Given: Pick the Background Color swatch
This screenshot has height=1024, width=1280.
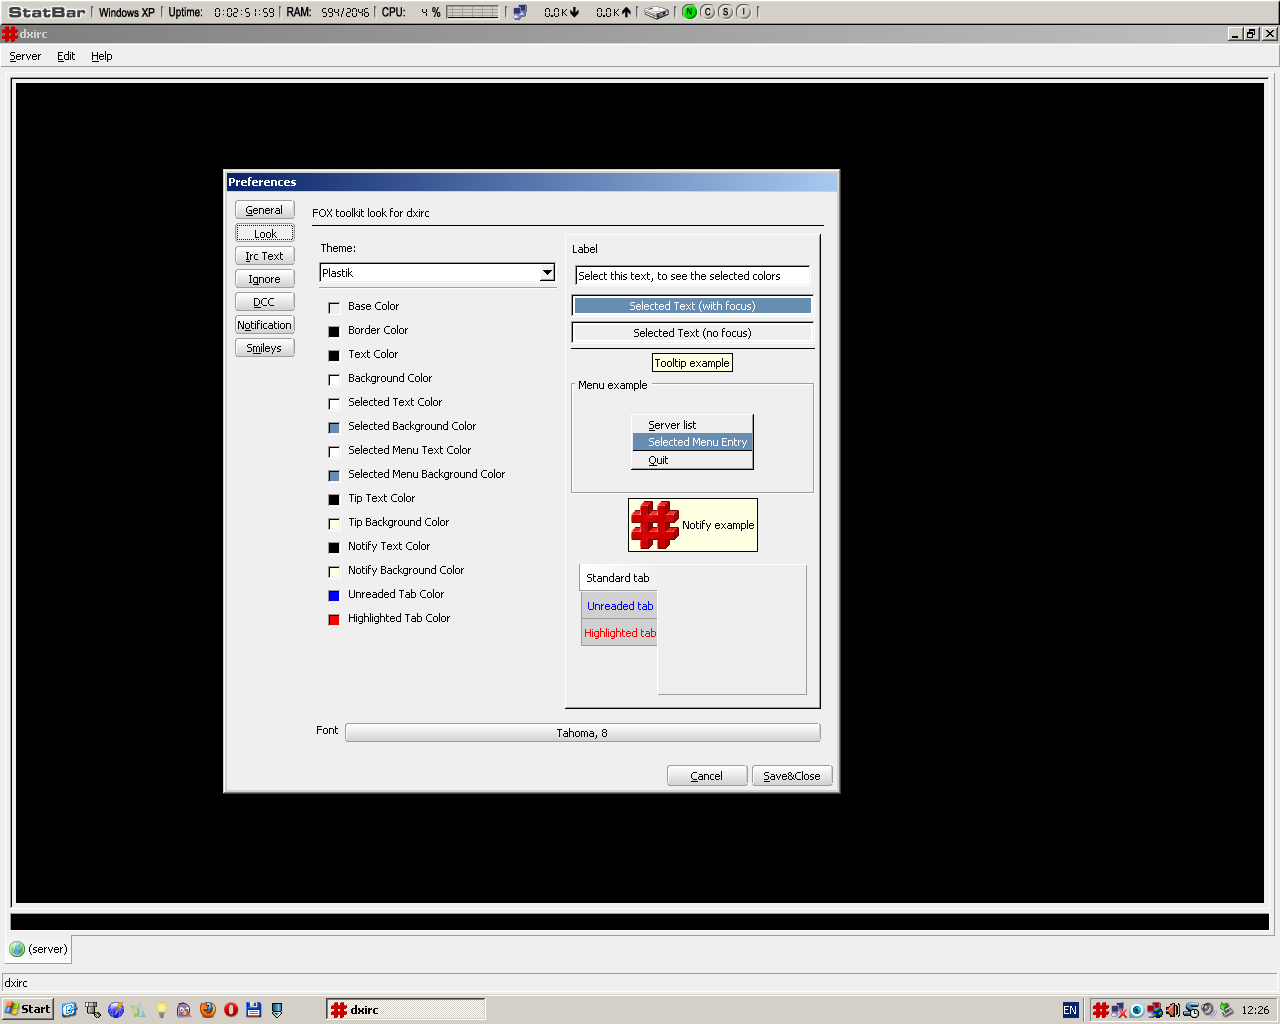Looking at the screenshot, I should click(x=334, y=379).
